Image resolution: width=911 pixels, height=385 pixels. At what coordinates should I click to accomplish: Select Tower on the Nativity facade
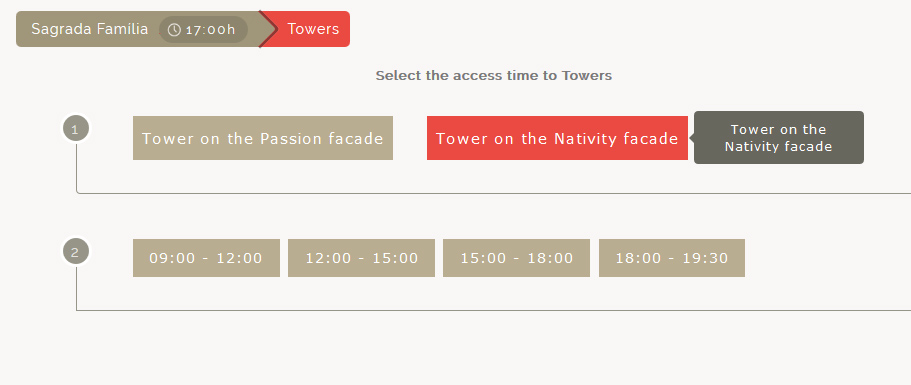557,138
